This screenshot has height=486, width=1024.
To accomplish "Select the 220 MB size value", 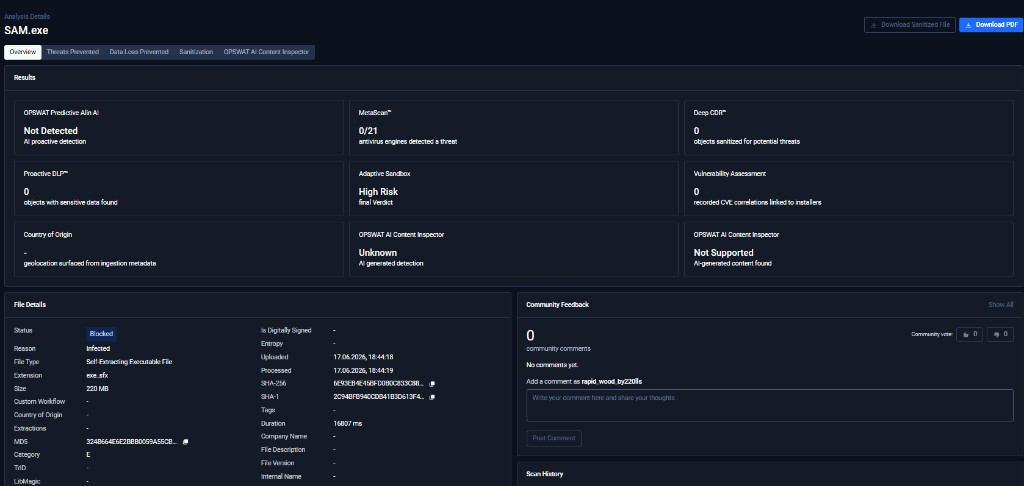I will 97,388.
